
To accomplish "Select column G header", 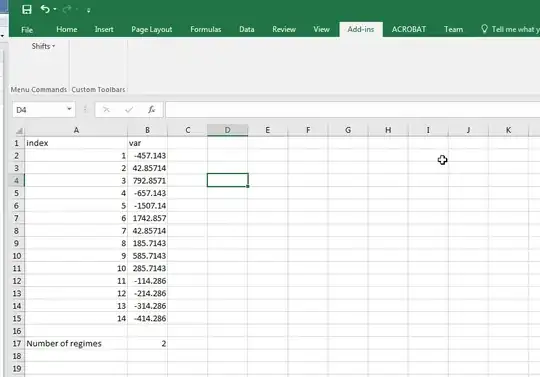I will tap(348, 130).
